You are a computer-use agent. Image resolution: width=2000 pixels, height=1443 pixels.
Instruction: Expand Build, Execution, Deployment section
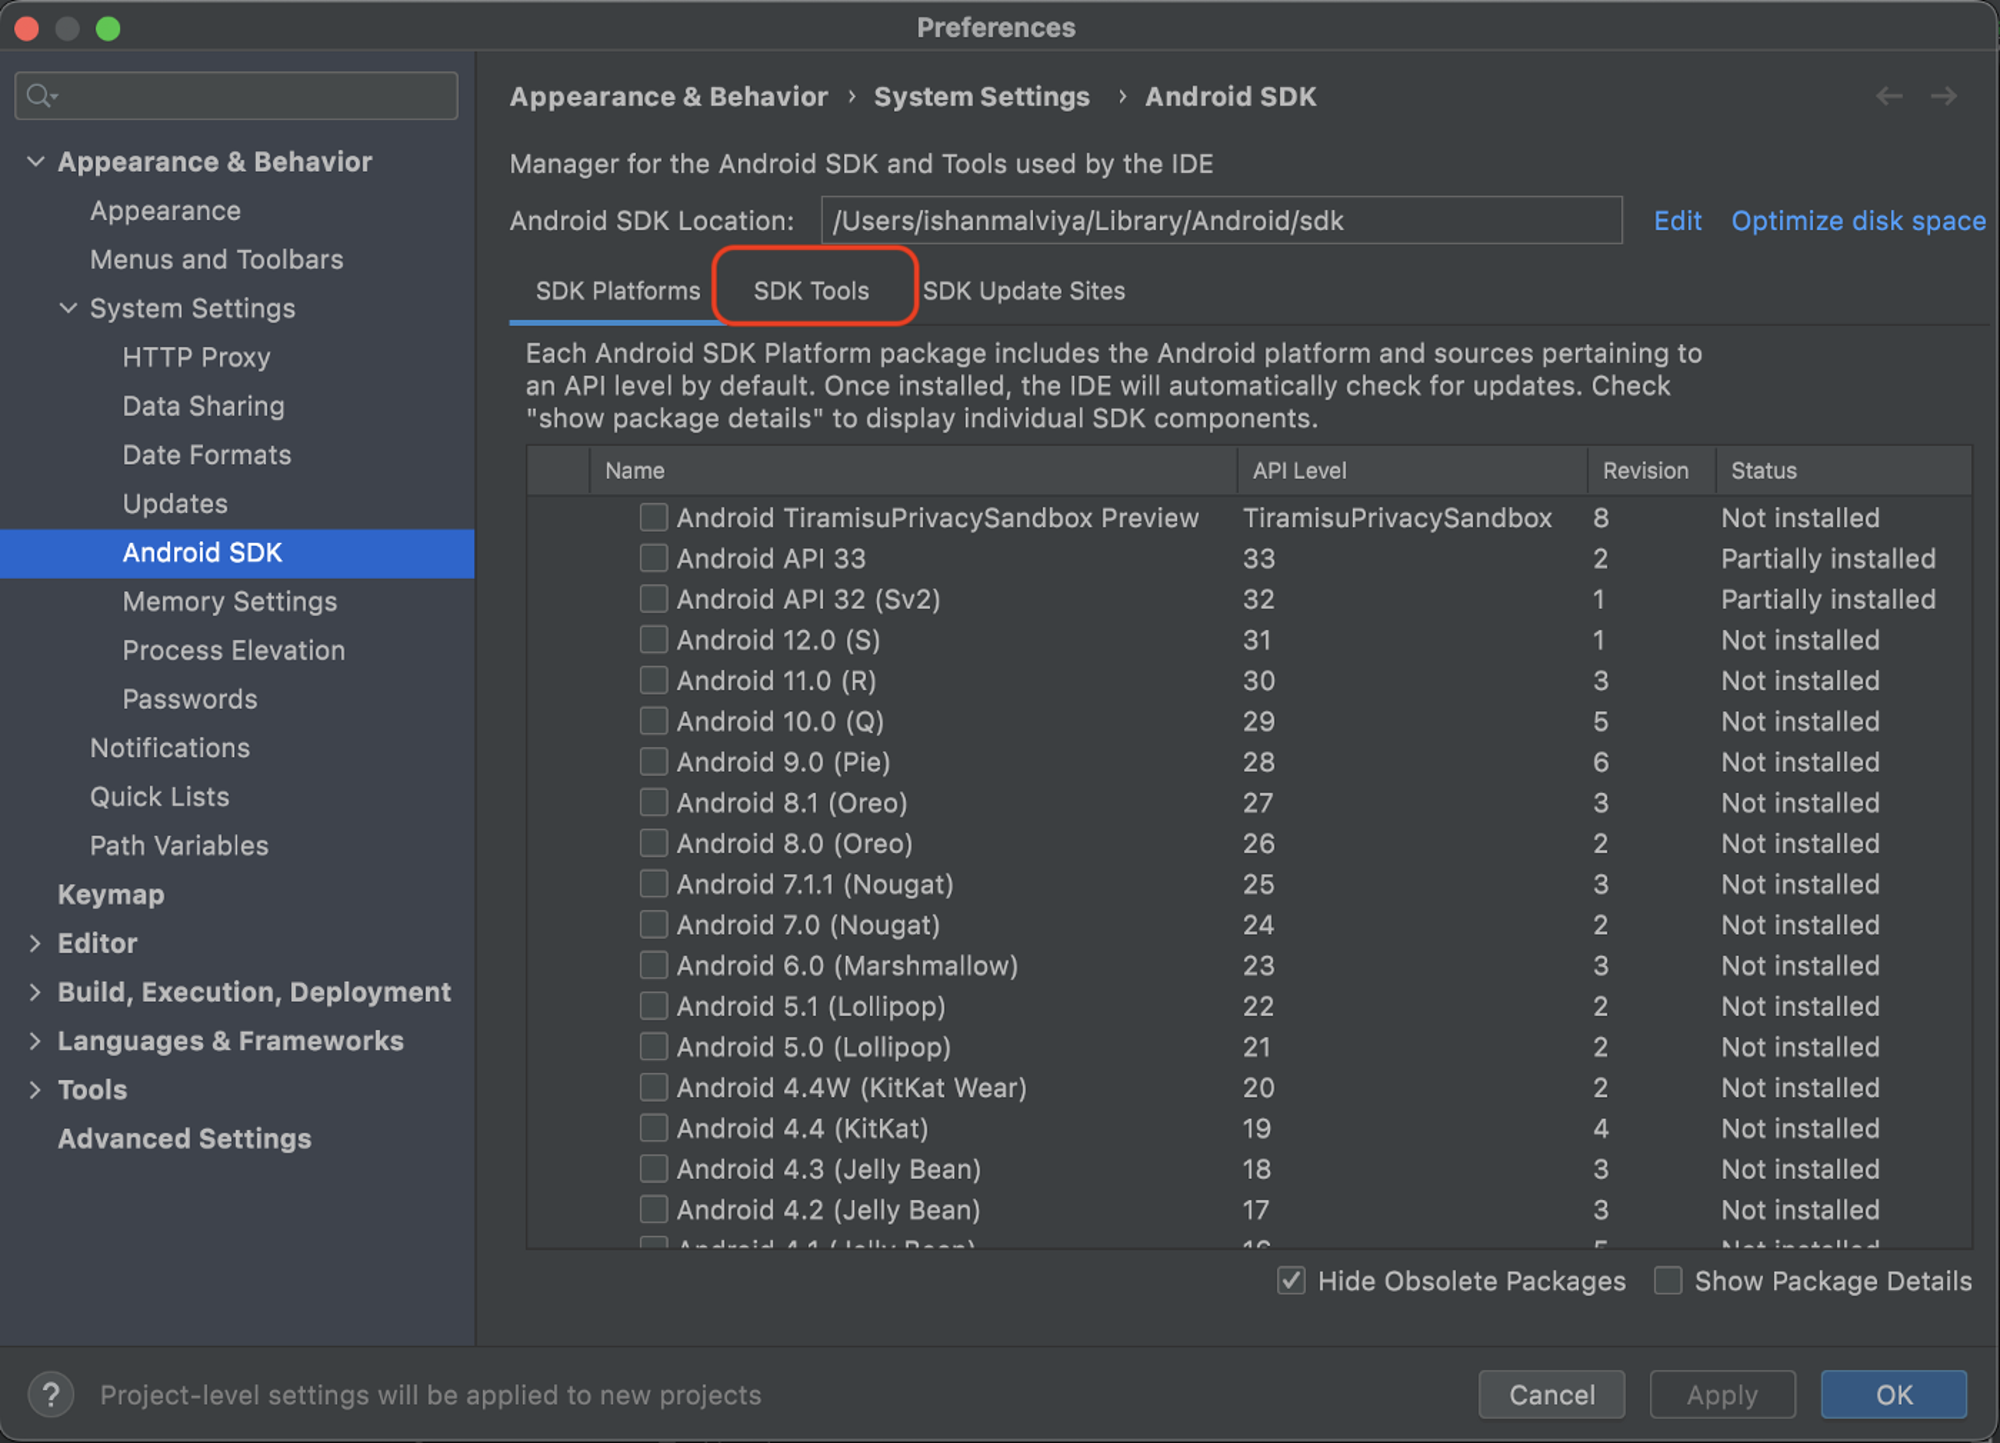pos(36,992)
